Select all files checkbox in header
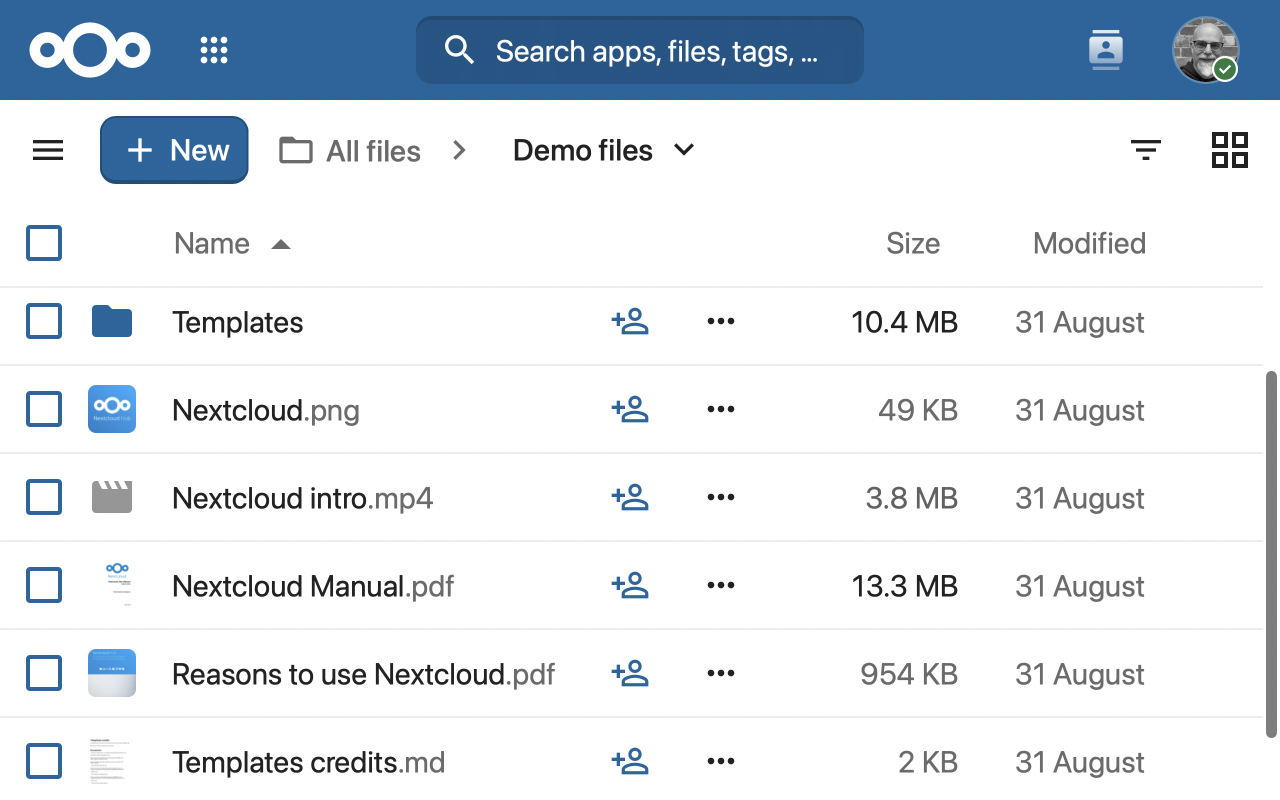The width and height of the screenshot is (1280, 800). pos(44,243)
